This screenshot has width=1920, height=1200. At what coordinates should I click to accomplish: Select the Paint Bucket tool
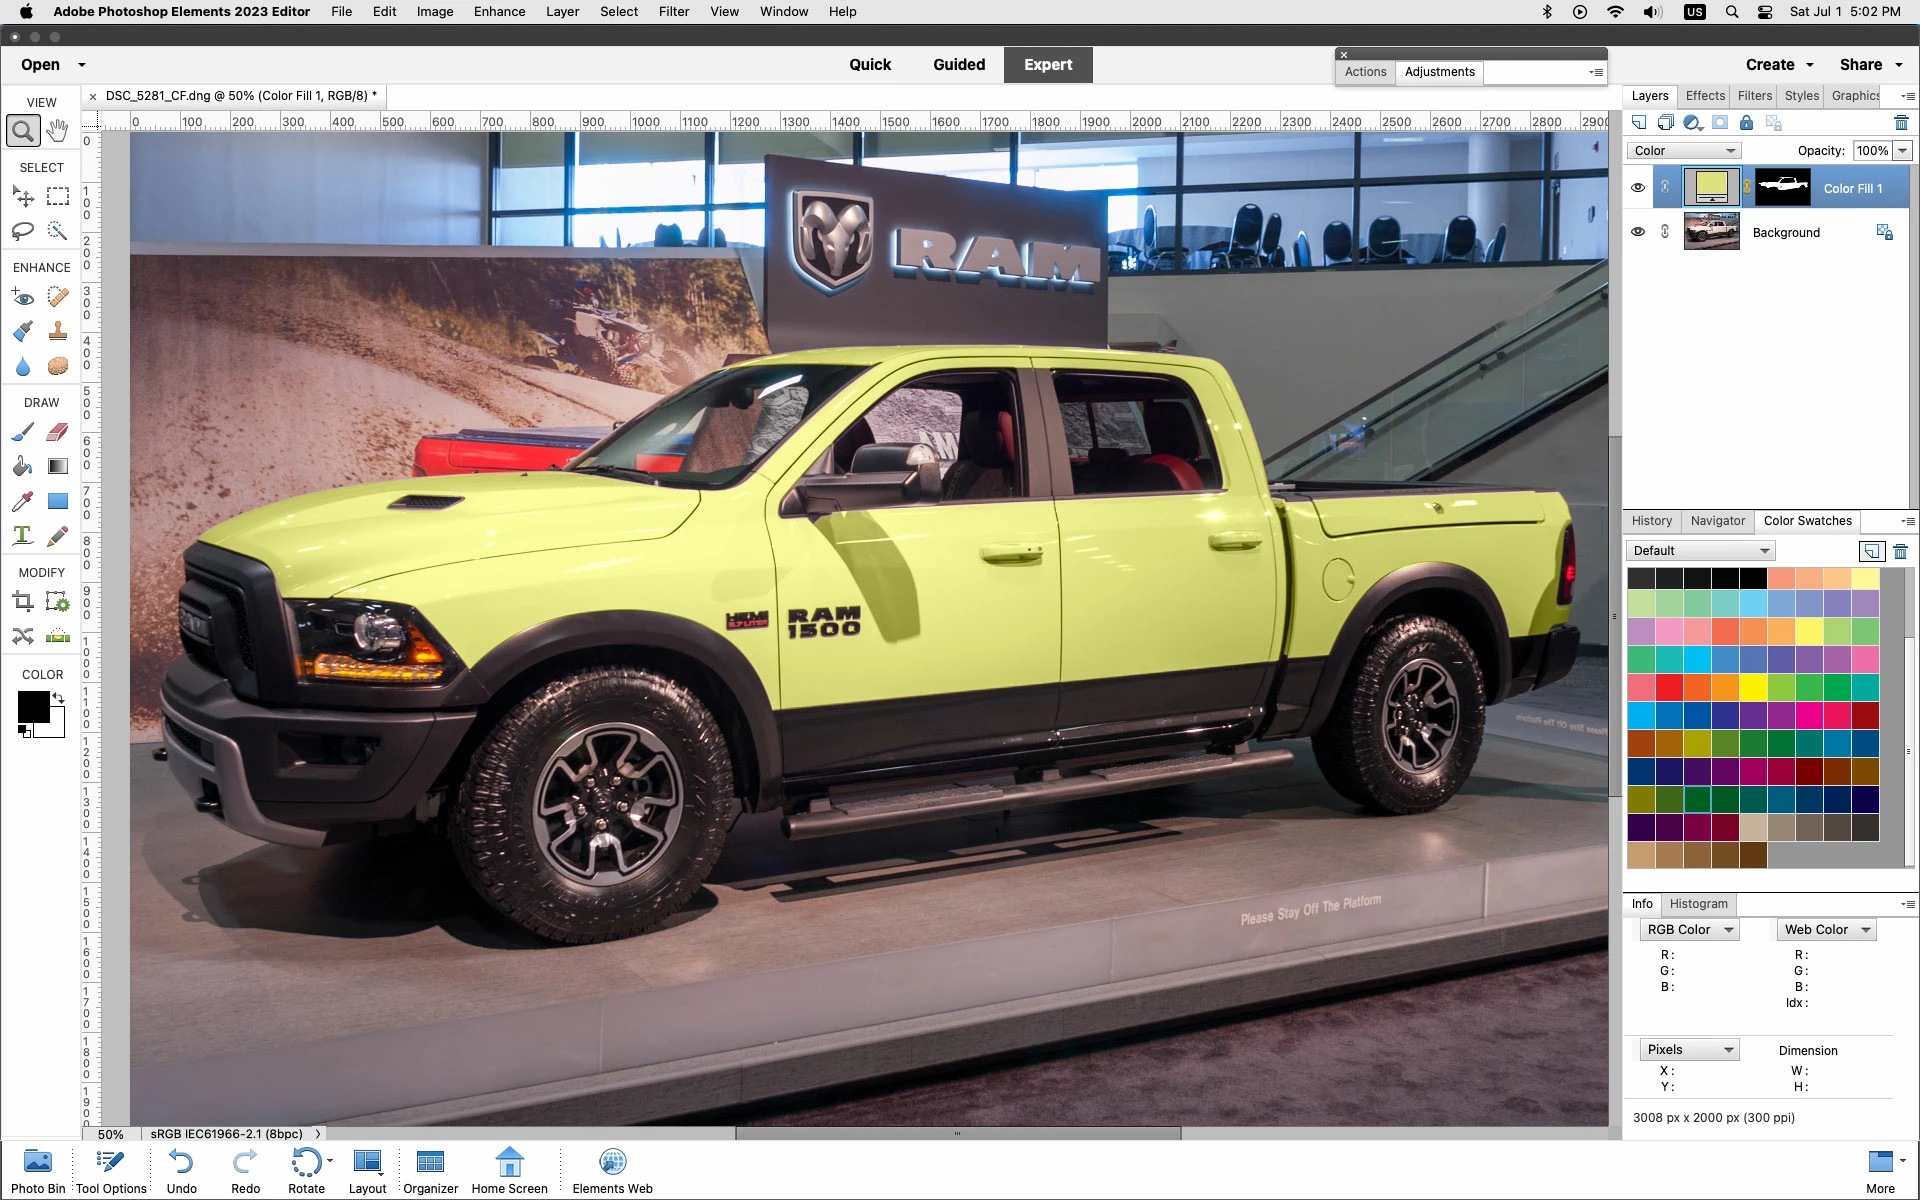[x=23, y=466]
